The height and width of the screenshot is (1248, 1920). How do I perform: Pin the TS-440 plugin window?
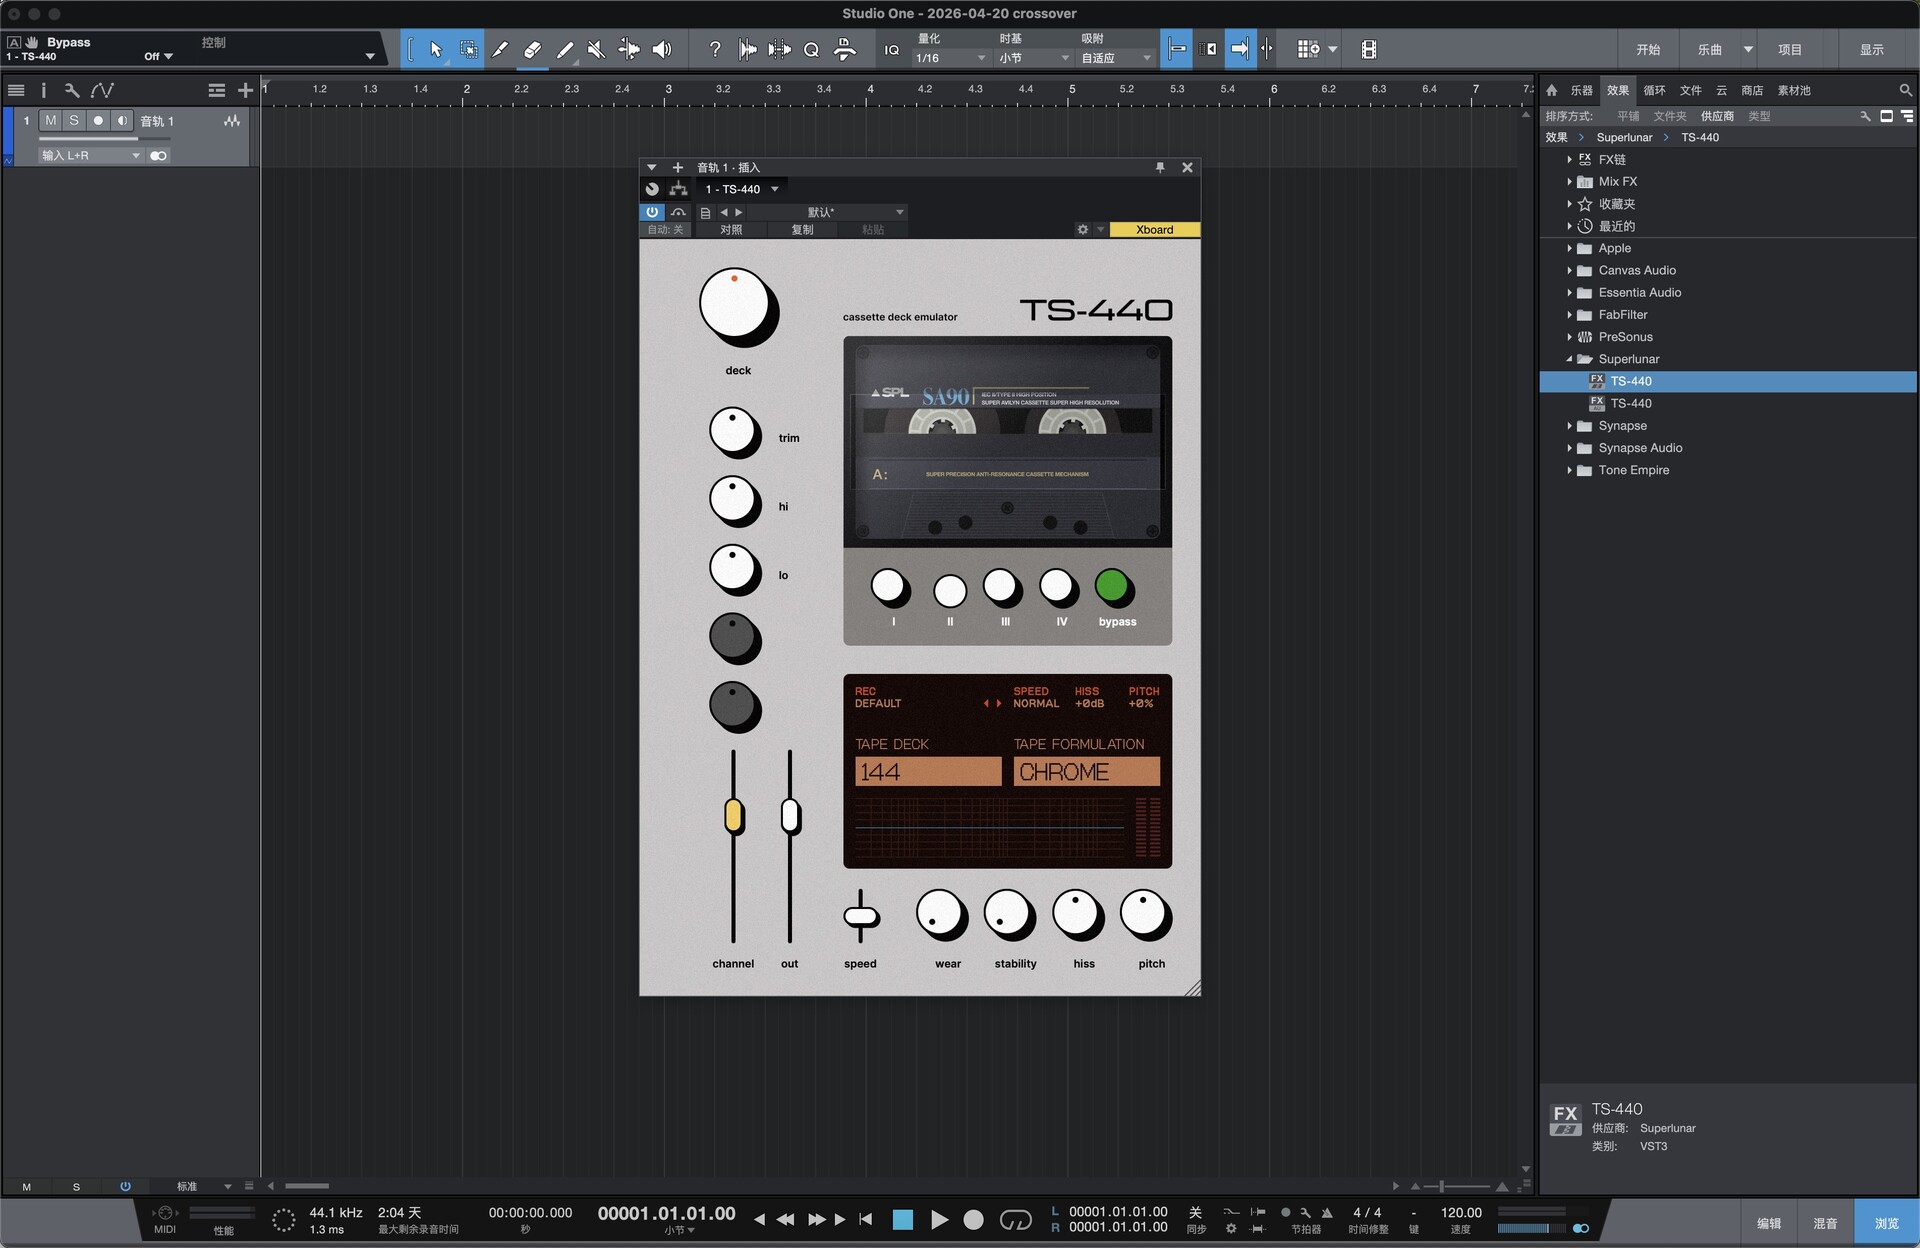click(x=1160, y=167)
